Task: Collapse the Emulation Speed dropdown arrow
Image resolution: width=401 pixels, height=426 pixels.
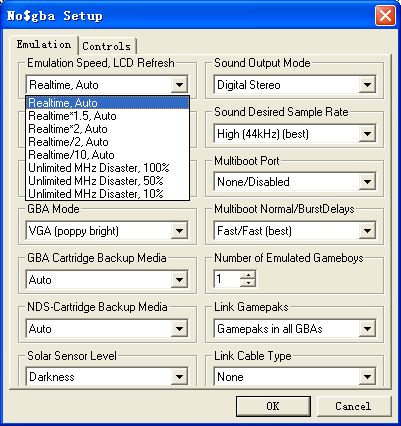Action: [179, 85]
